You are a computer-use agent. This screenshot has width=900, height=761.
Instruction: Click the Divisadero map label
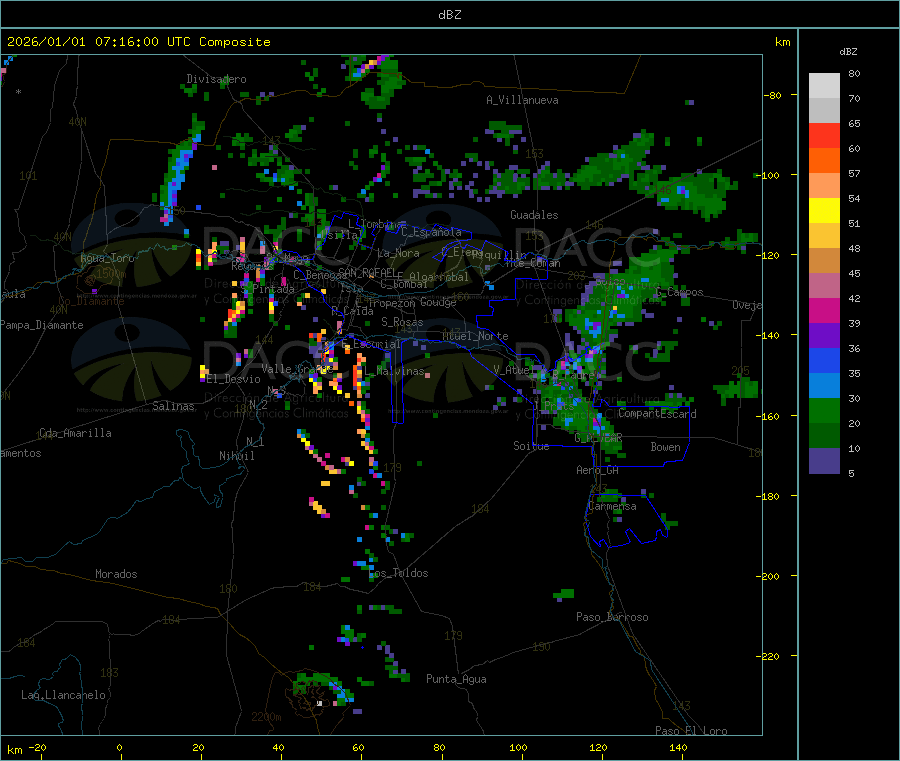(x=216, y=79)
